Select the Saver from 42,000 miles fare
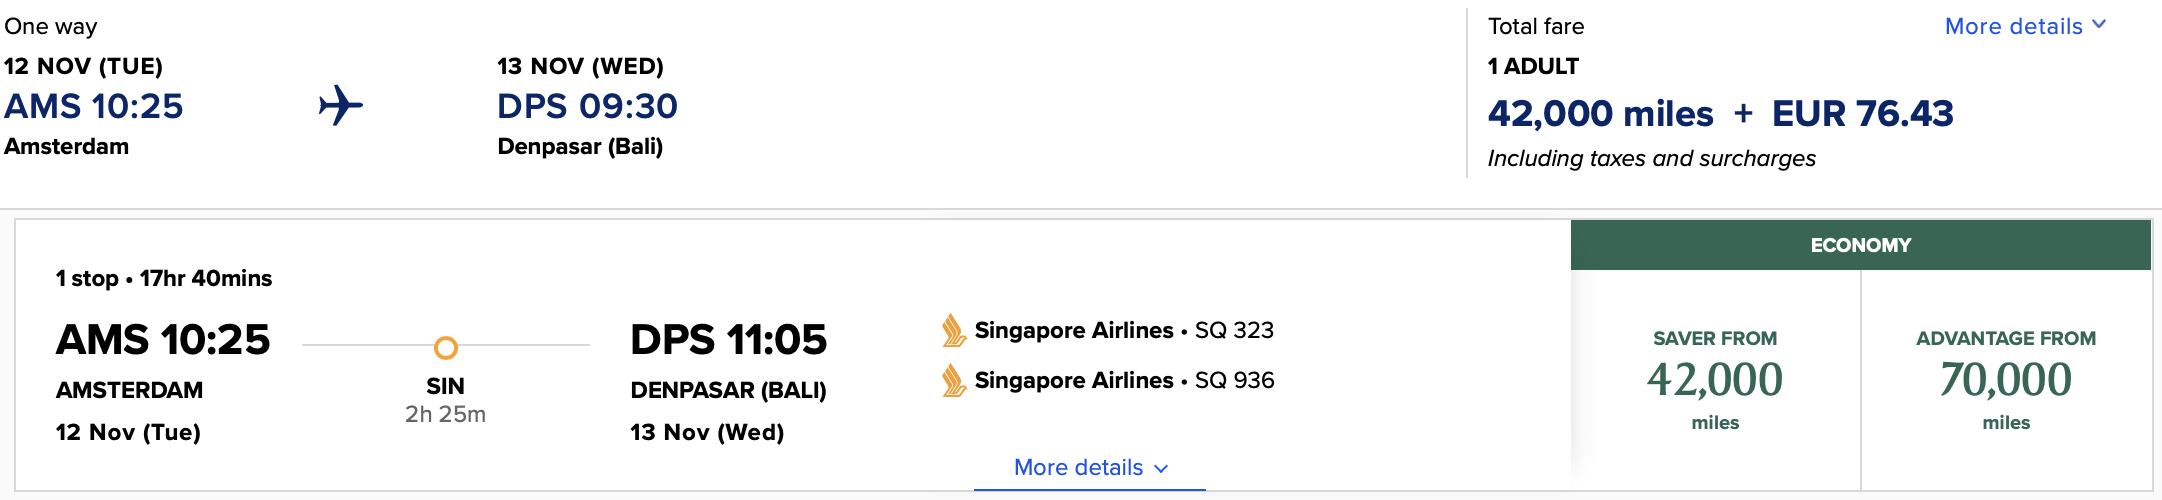This screenshot has height=500, width=2162. 1715,380
